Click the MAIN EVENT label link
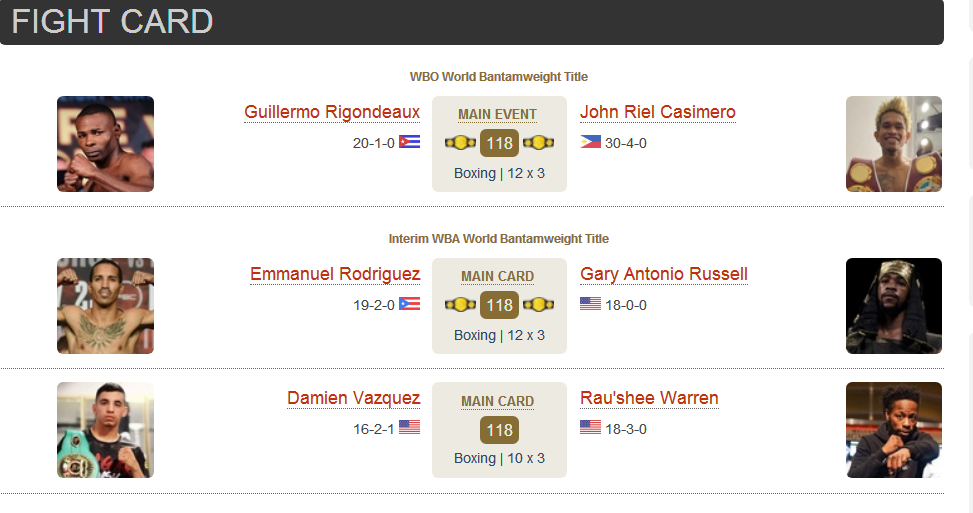973x513 pixels. pyautogui.click(x=498, y=115)
